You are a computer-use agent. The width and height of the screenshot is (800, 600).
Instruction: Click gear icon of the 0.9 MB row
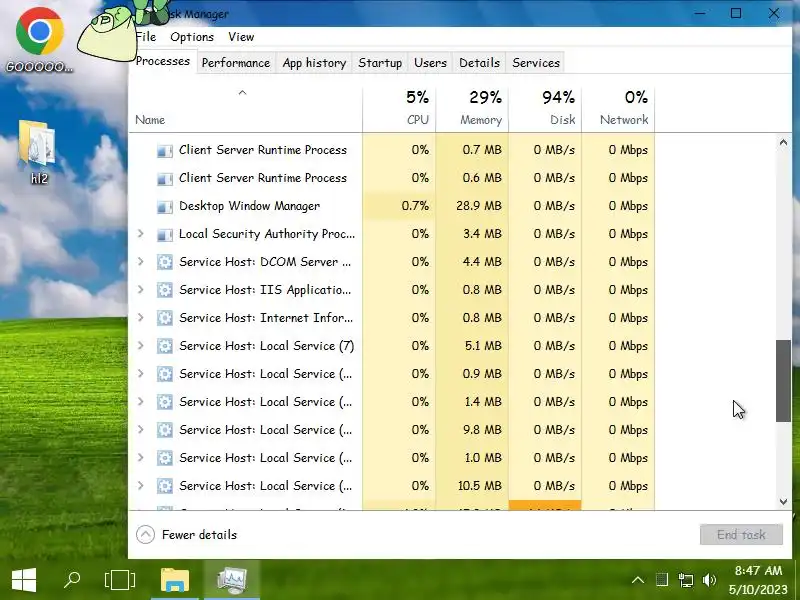(164, 374)
